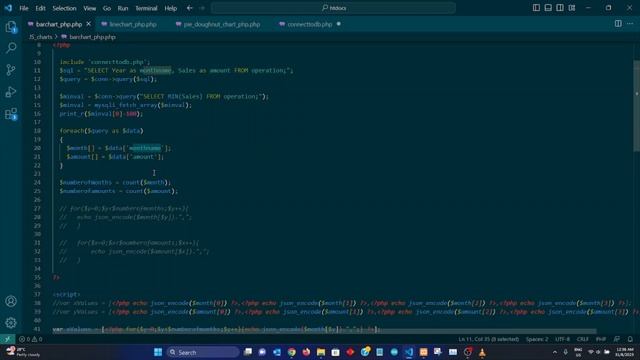Open the Edit menu
Viewport: 640px width, 360px height.
coord(40,8)
